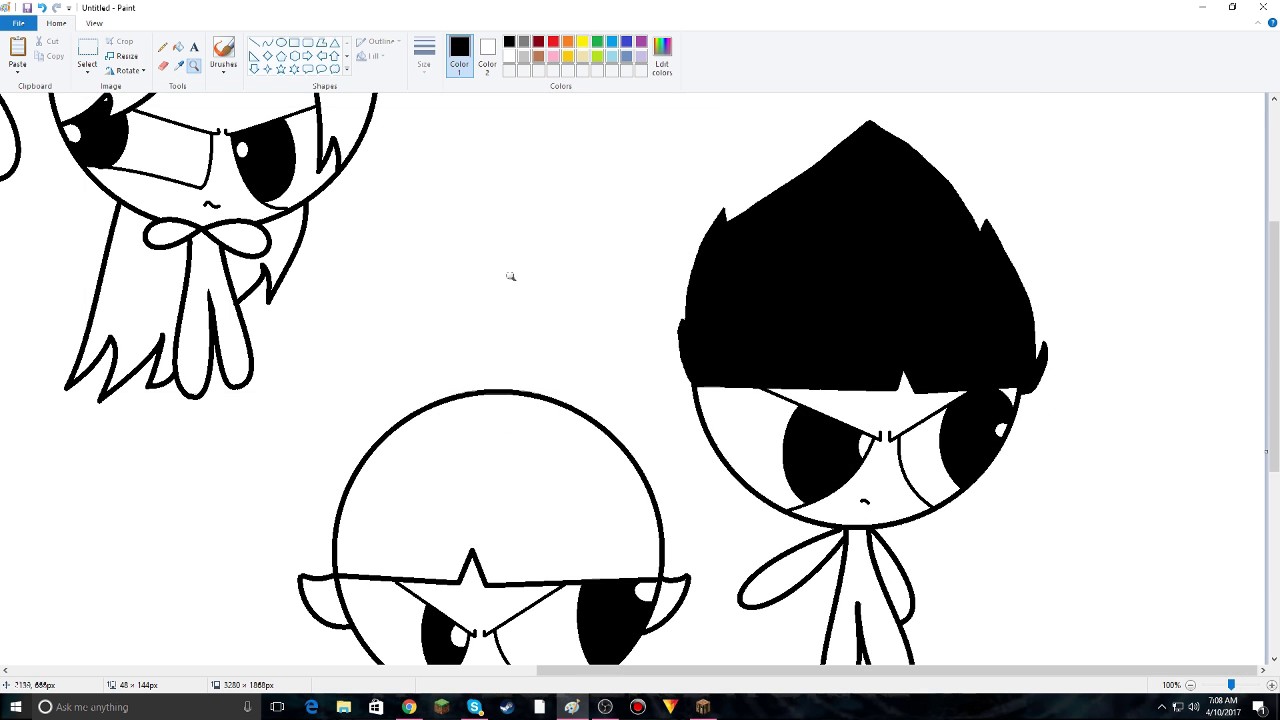Open the Rotate dropdown
Image resolution: width=1280 pixels, height=720 pixels.
(126, 71)
